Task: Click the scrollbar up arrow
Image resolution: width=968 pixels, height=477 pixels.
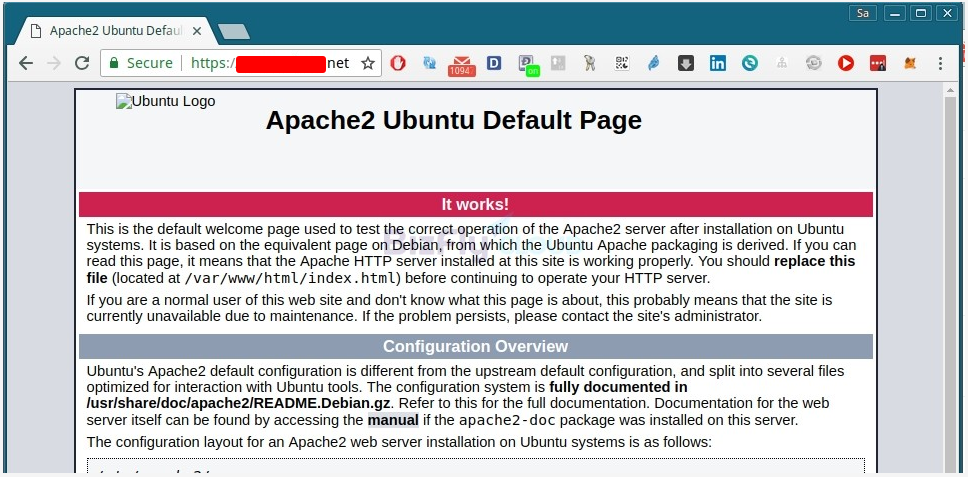Action: 951,91
